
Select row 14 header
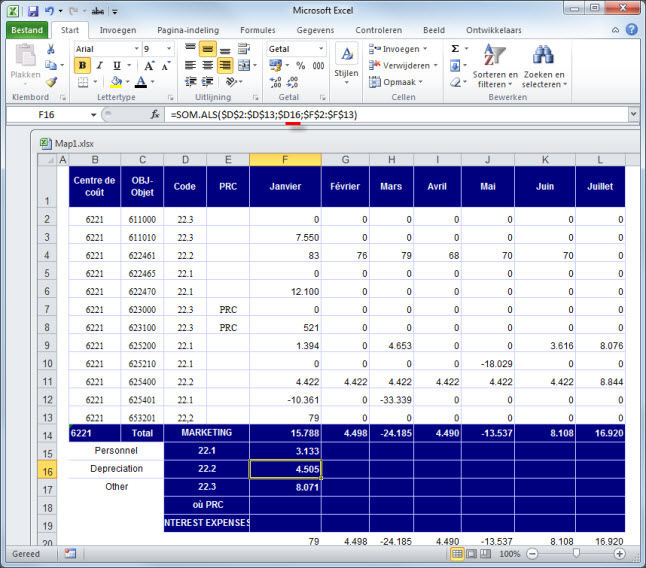click(x=47, y=435)
